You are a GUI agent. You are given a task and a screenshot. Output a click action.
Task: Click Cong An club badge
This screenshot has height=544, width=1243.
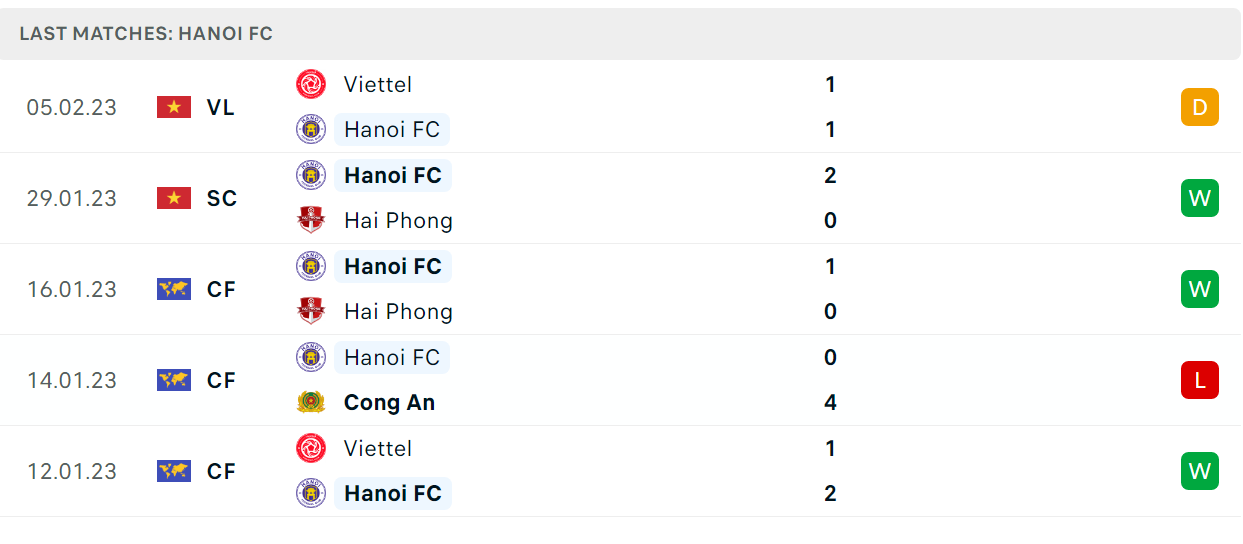pos(311,402)
